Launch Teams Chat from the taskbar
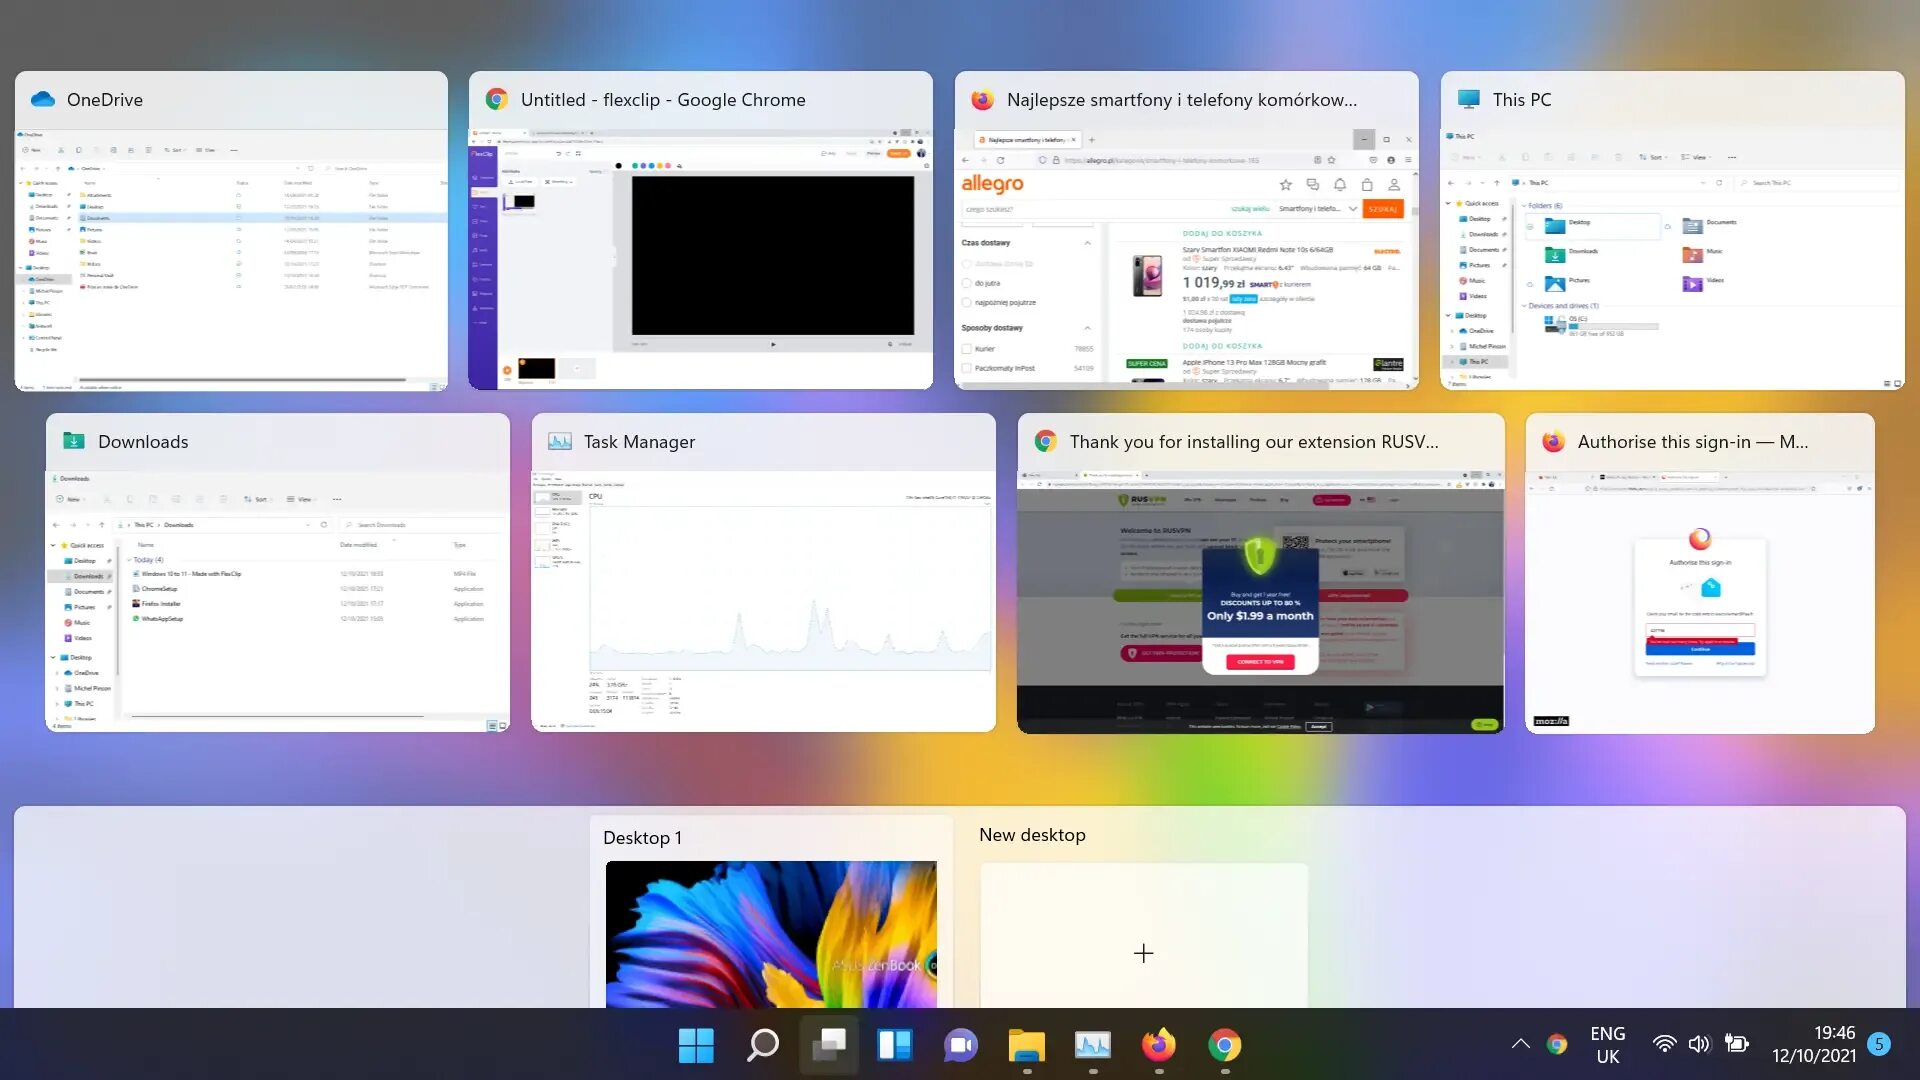1920x1080 pixels. tap(960, 1045)
